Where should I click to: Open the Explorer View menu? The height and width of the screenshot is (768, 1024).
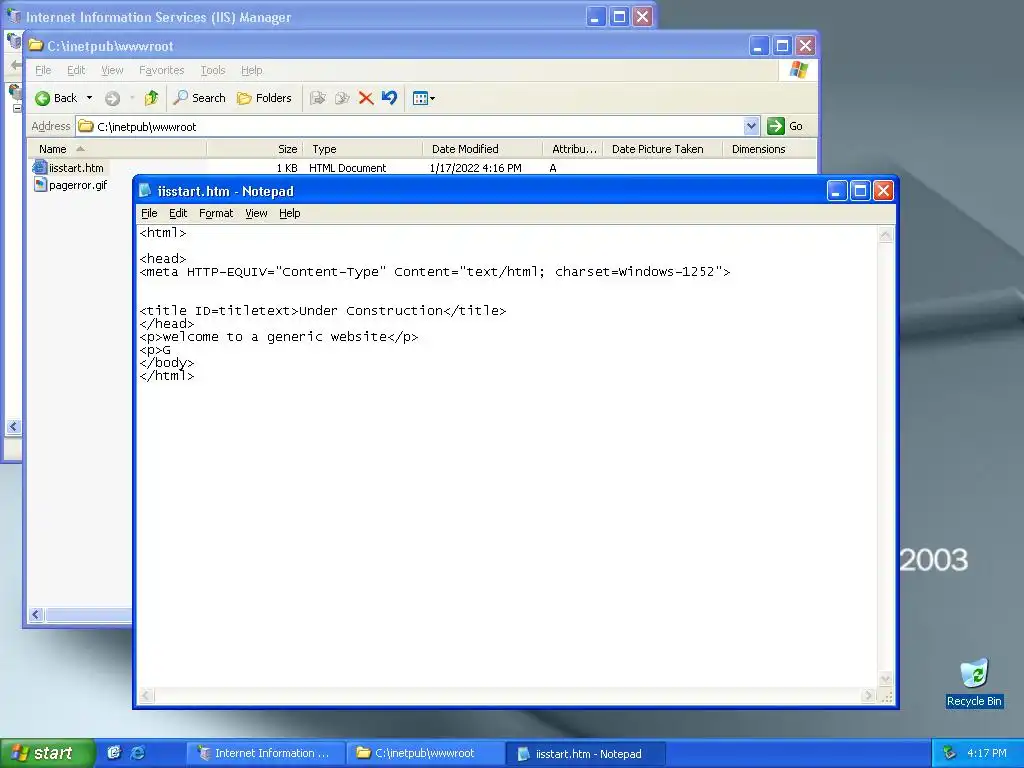(112, 70)
